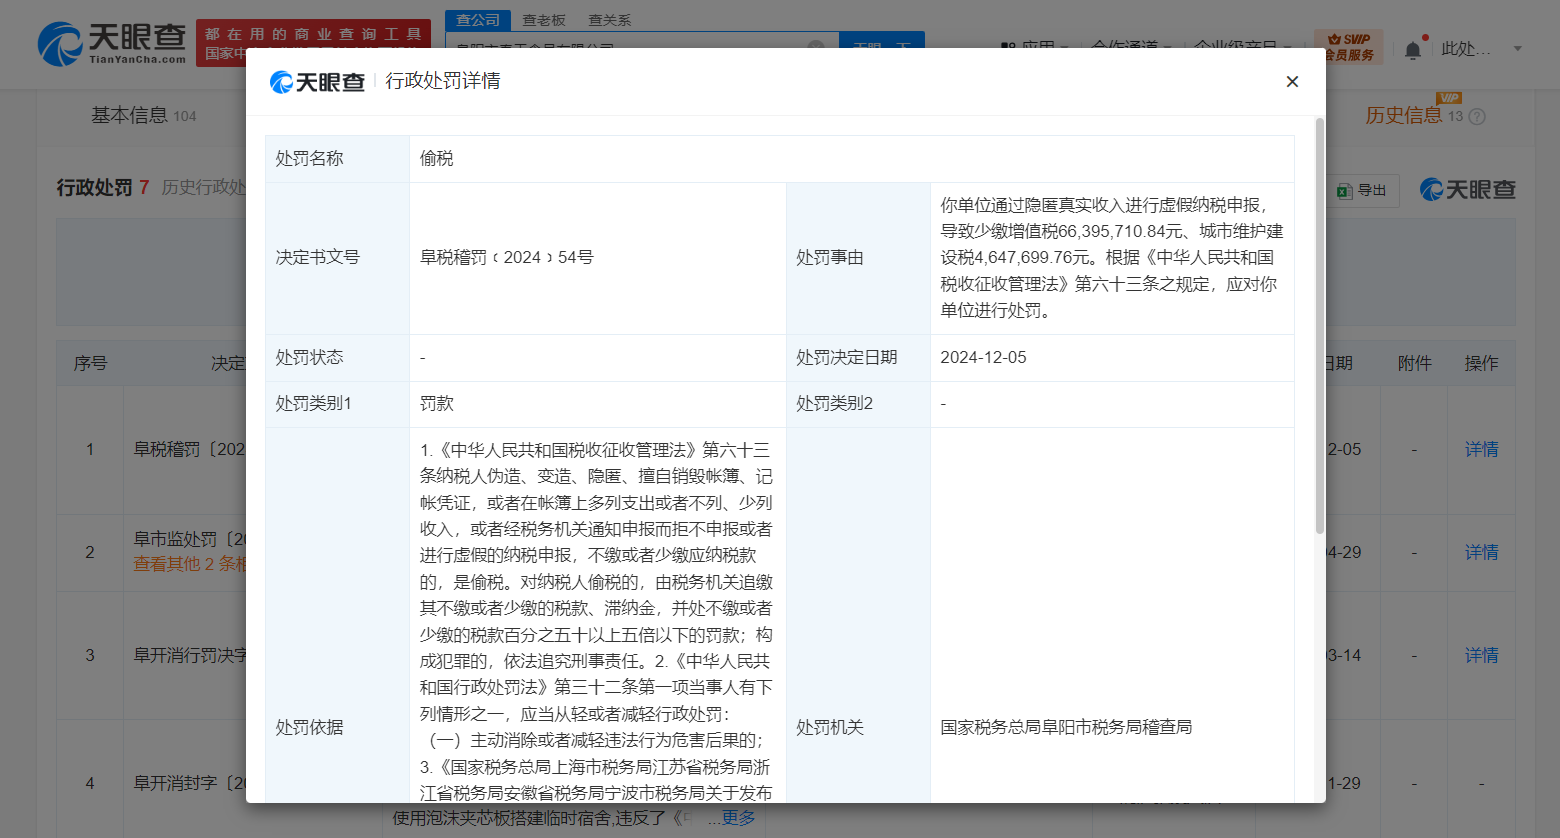1560x838 pixels.
Task: Click the penalty reason text starting 你单位通过隐匿
Action: point(1111,258)
